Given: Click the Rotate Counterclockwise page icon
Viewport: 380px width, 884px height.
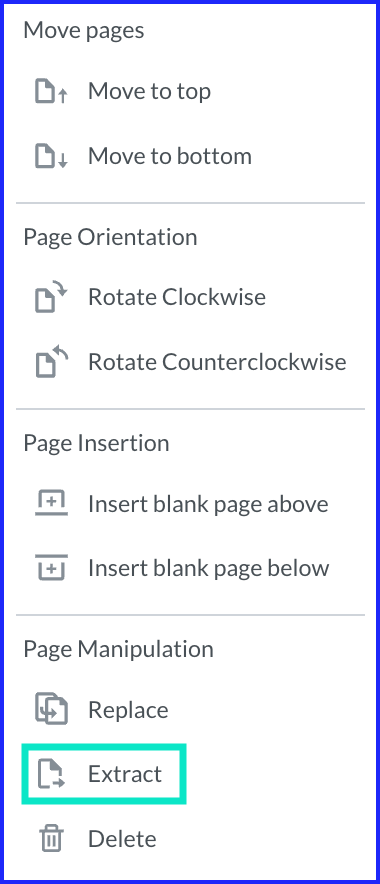Looking at the screenshot, I should pyautogui.click(x=51, y=363).
